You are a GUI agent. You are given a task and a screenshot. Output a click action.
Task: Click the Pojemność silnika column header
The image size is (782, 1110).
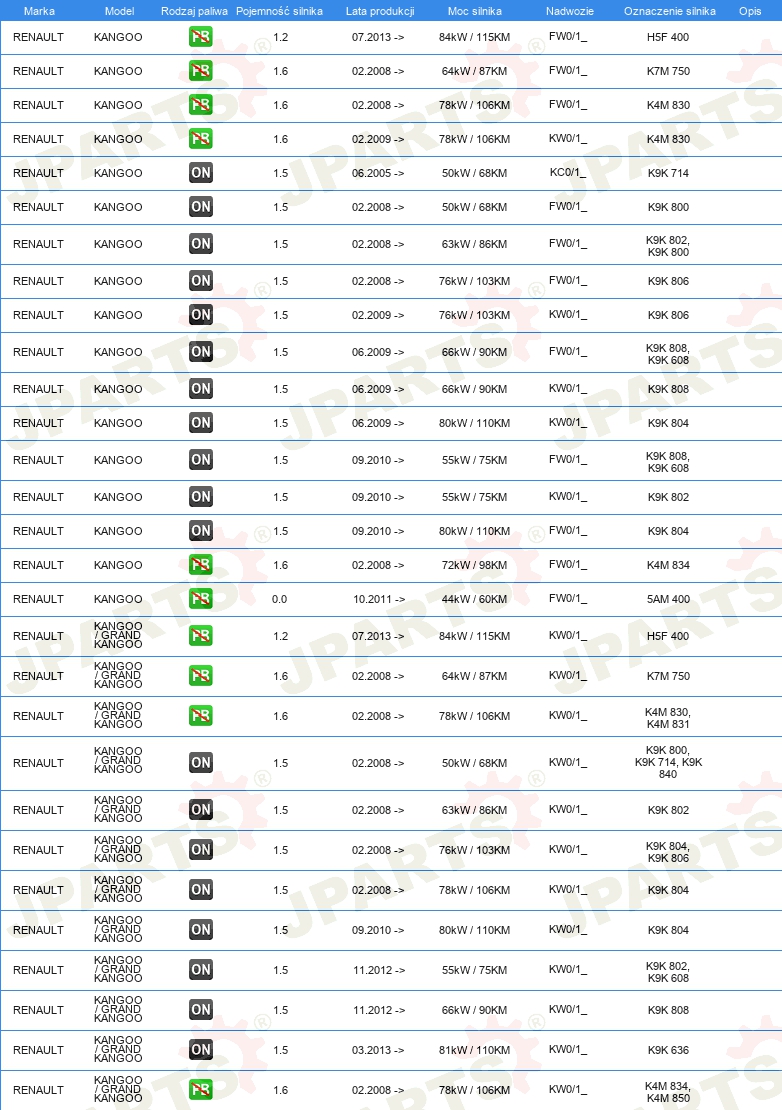click(280, 11)
